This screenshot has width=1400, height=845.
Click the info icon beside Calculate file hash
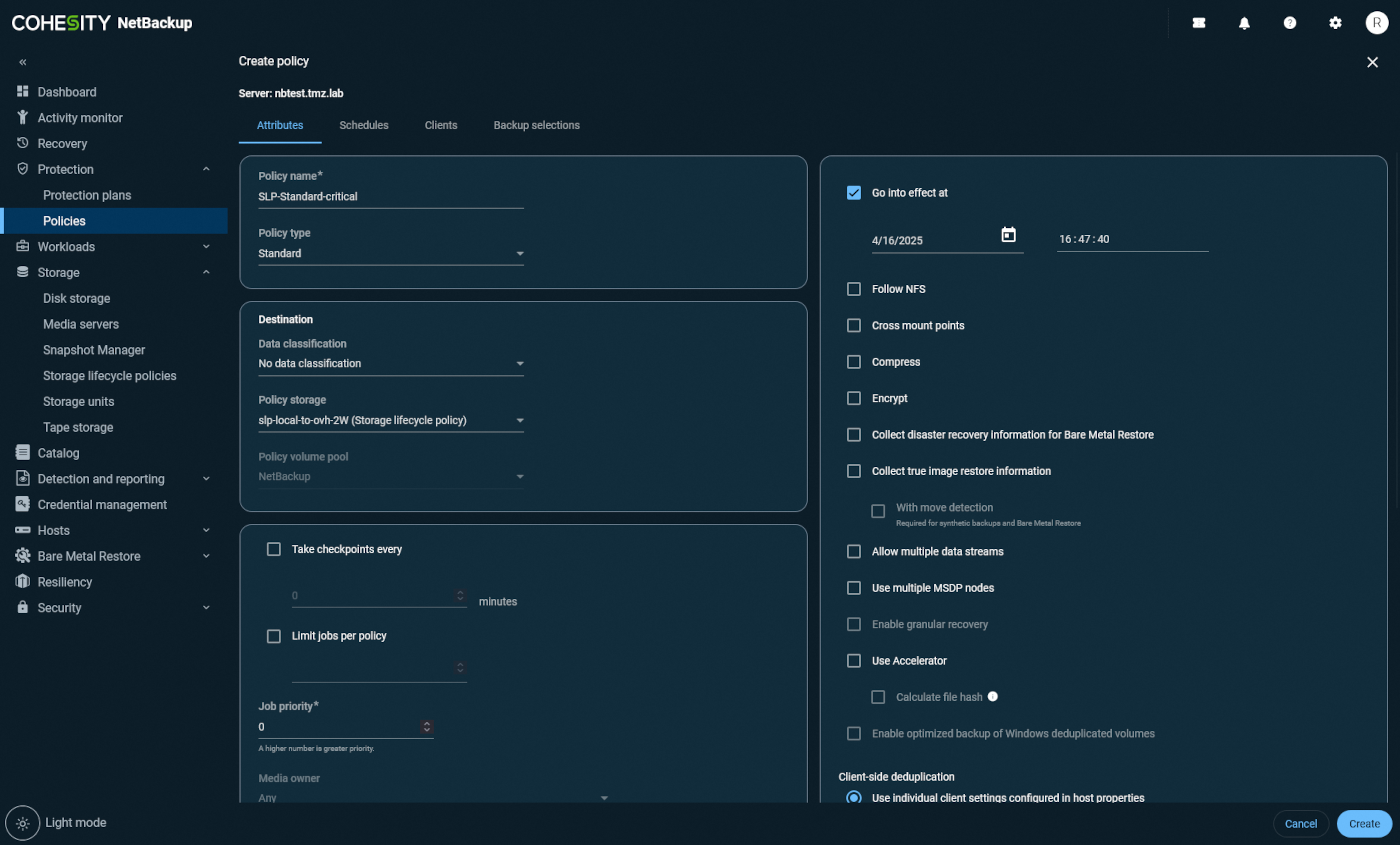993,697
